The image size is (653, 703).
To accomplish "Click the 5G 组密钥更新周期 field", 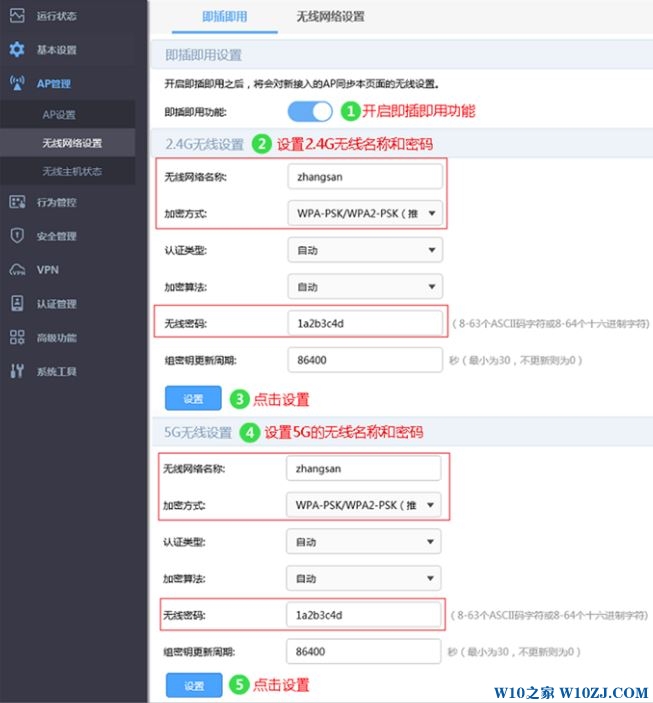I will (364, 651).
